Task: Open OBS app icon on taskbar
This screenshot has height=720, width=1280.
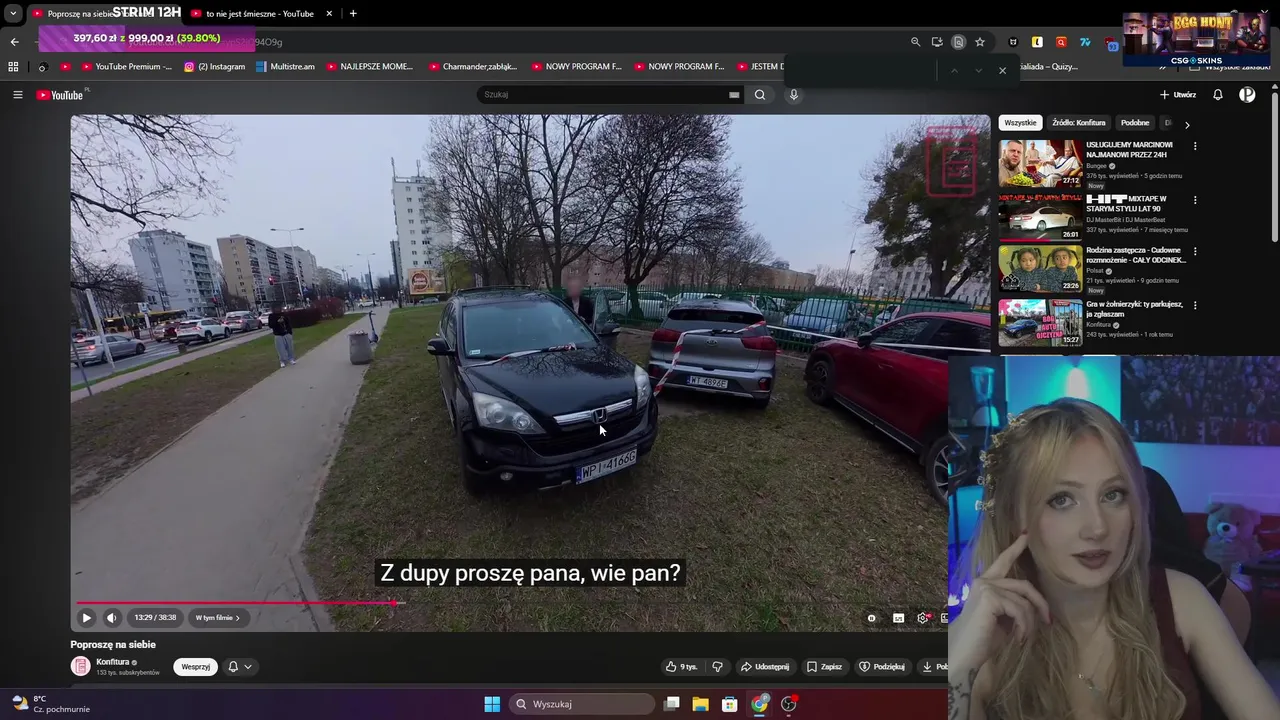Action: point(789,704)
